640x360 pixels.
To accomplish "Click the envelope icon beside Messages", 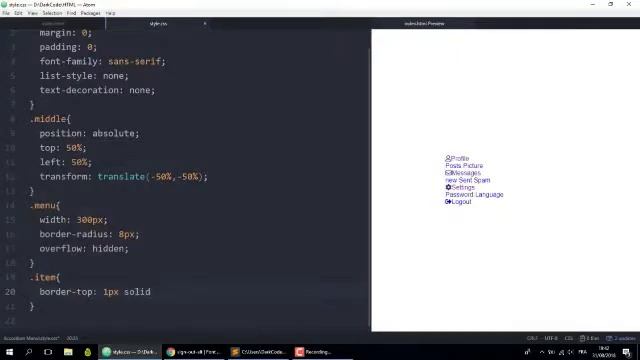I will 448,173.
